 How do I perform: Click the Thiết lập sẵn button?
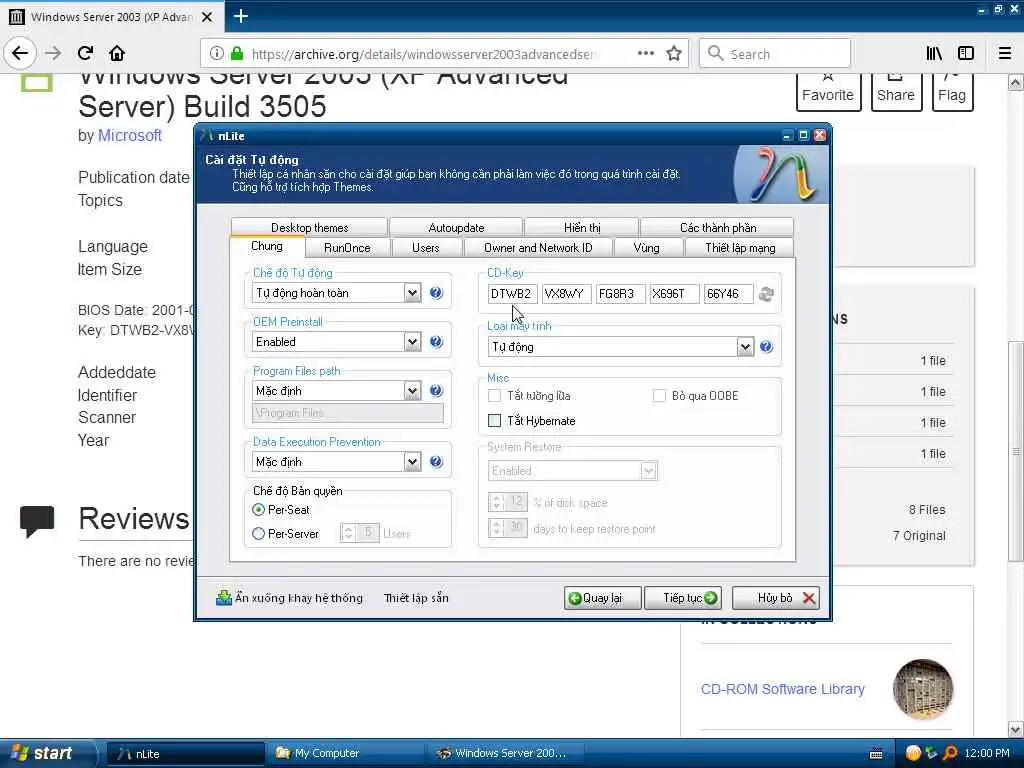(x=417, y=598)
